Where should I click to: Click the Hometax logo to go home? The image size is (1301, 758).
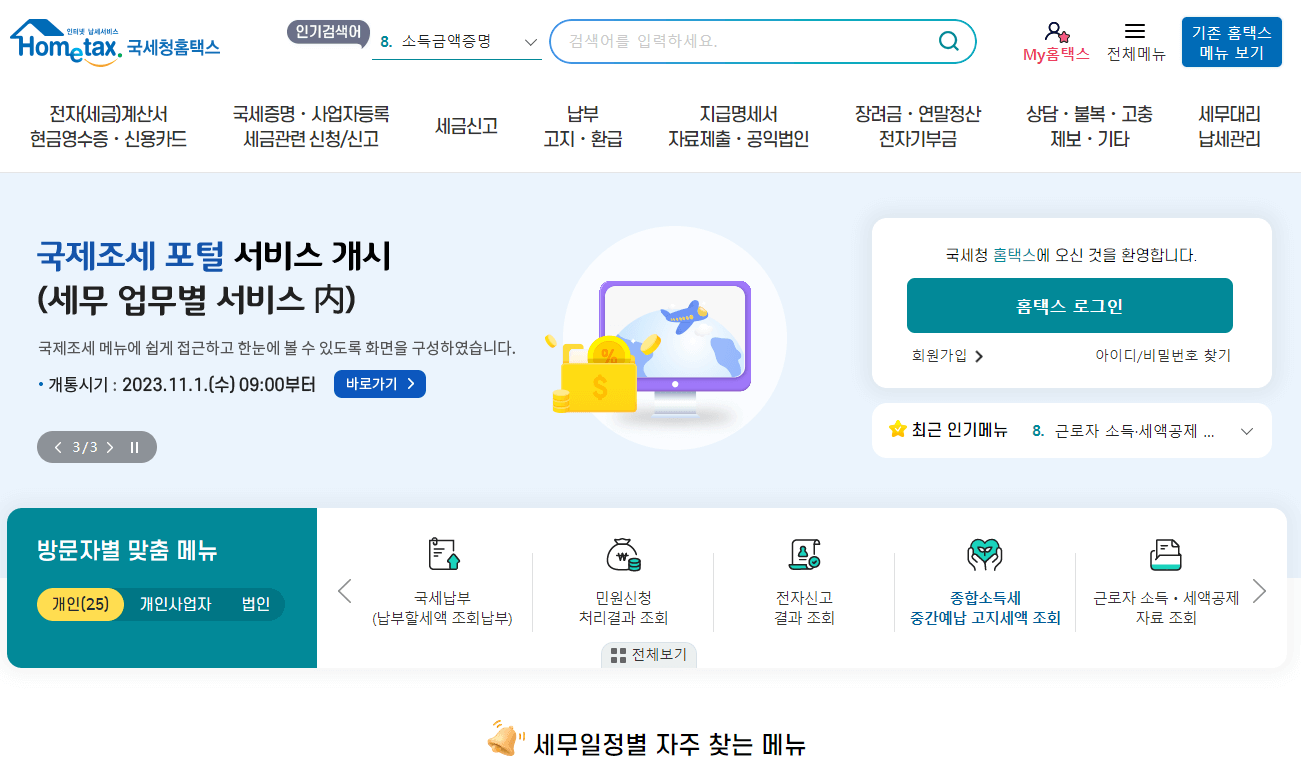coord(113,41)
